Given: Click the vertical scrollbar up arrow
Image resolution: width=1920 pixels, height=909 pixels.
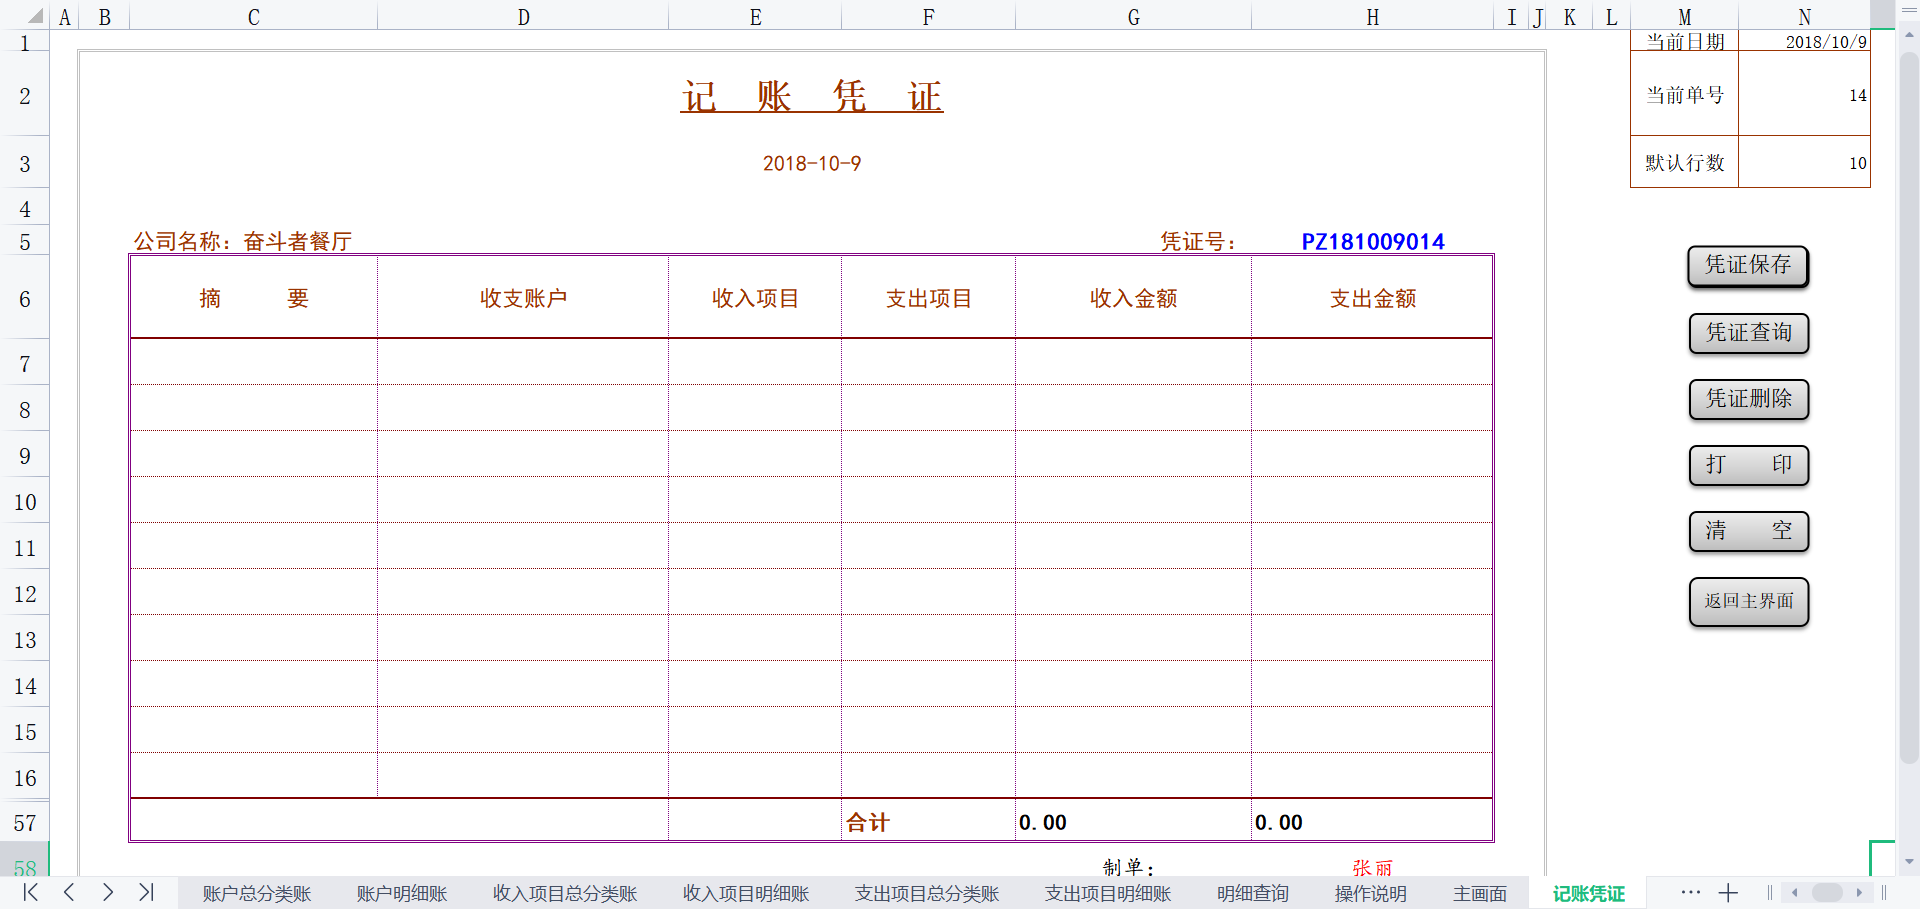Looking at the screenshot, I should [1909, 34].
